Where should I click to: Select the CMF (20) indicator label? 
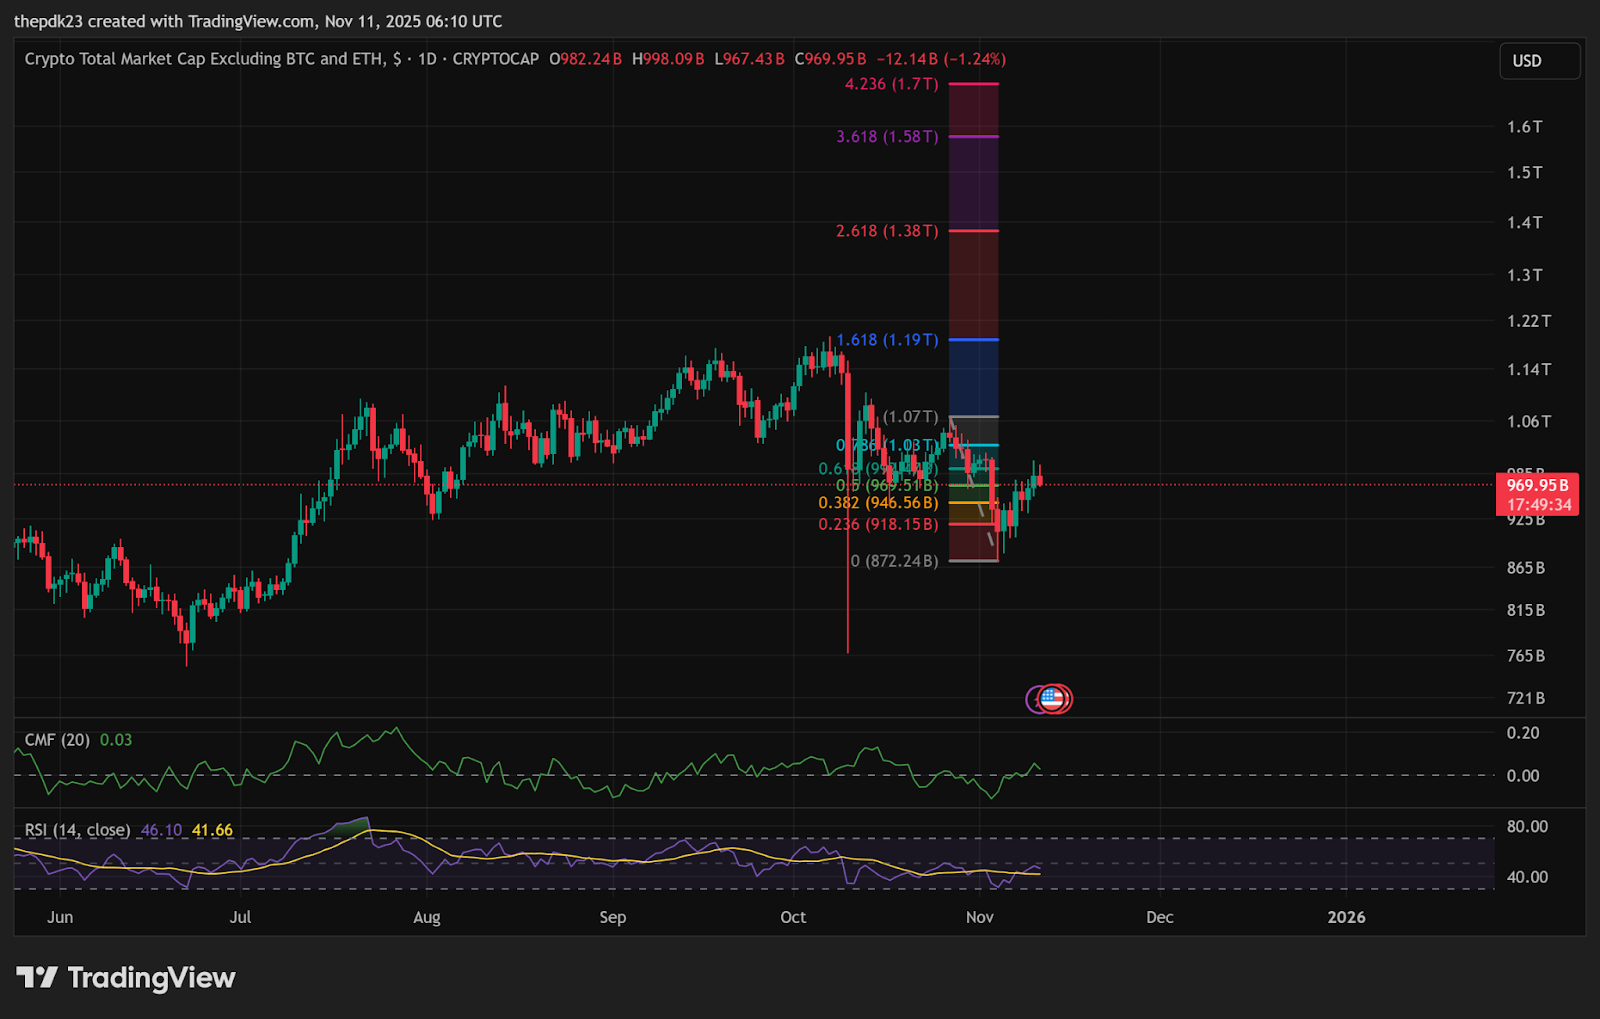[x=57, y=740]
